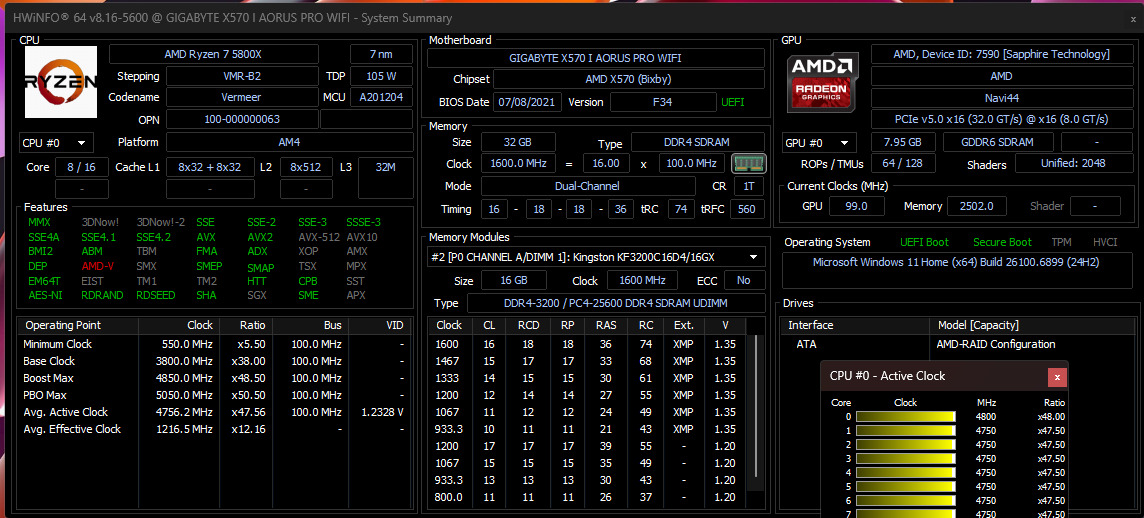This screenshot has width=1144, height=518.
Task: Click the tRFC 560 value
Action: point(746,209)
